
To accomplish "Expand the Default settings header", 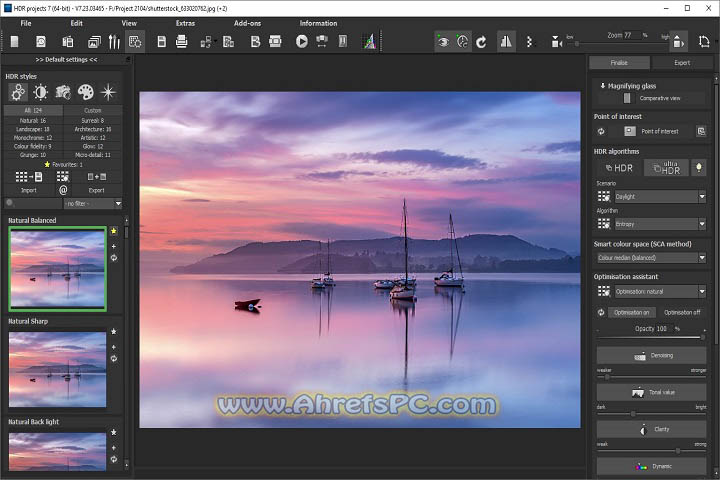I will point(66,60).
